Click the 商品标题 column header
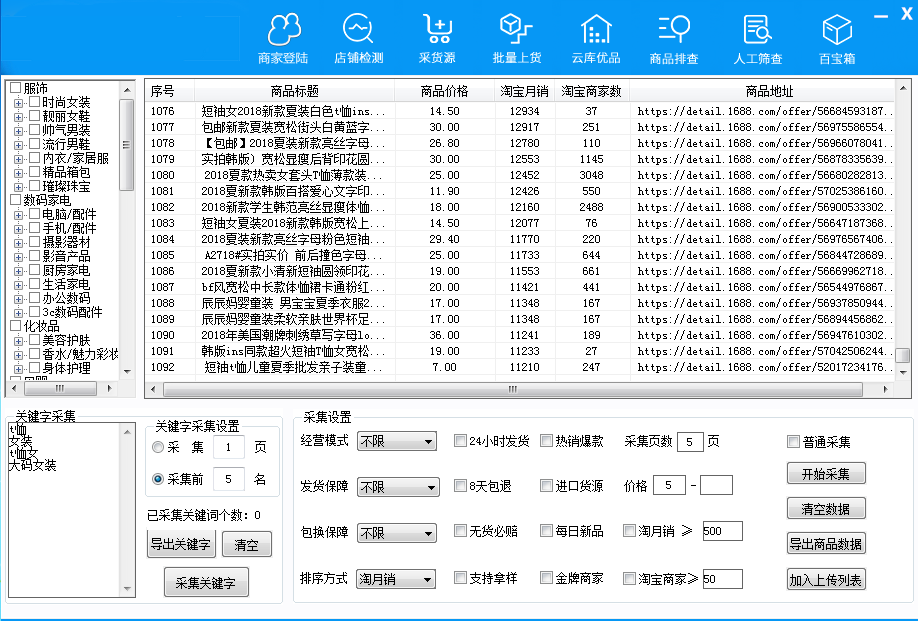Screen dimensions: 918x621 tap(294, 91)
